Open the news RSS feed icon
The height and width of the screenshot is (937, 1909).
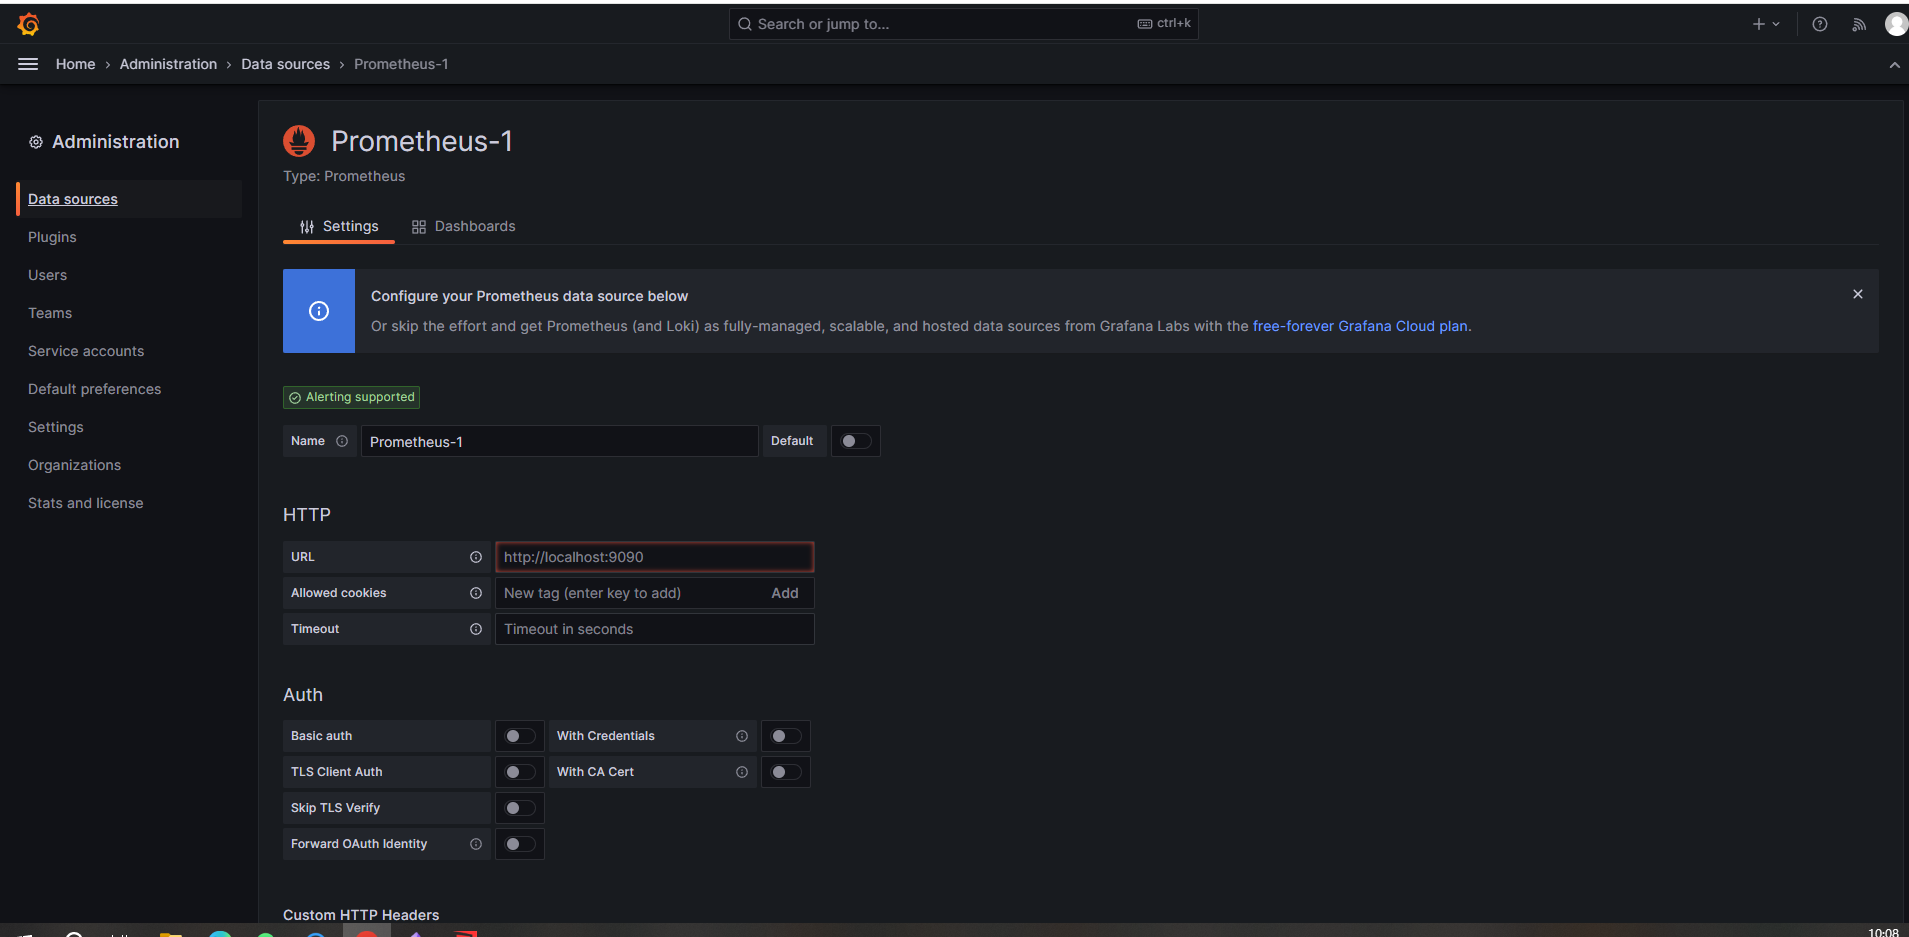point(1859,24)
